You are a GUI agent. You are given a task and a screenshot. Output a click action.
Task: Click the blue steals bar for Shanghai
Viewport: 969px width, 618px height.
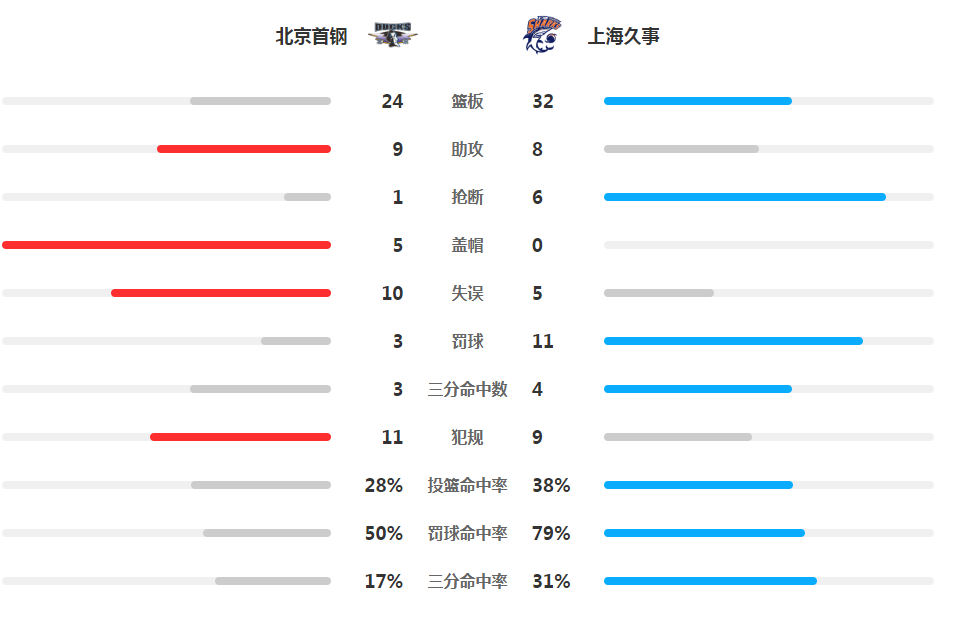click(x=745, y=197)
